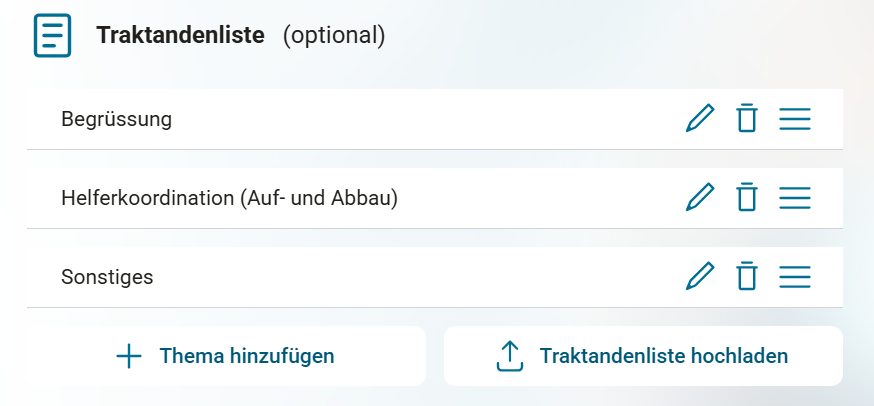Click the Traktandenliste section heading
Viewport: 874px width, 406px height.
click(180, 36)
